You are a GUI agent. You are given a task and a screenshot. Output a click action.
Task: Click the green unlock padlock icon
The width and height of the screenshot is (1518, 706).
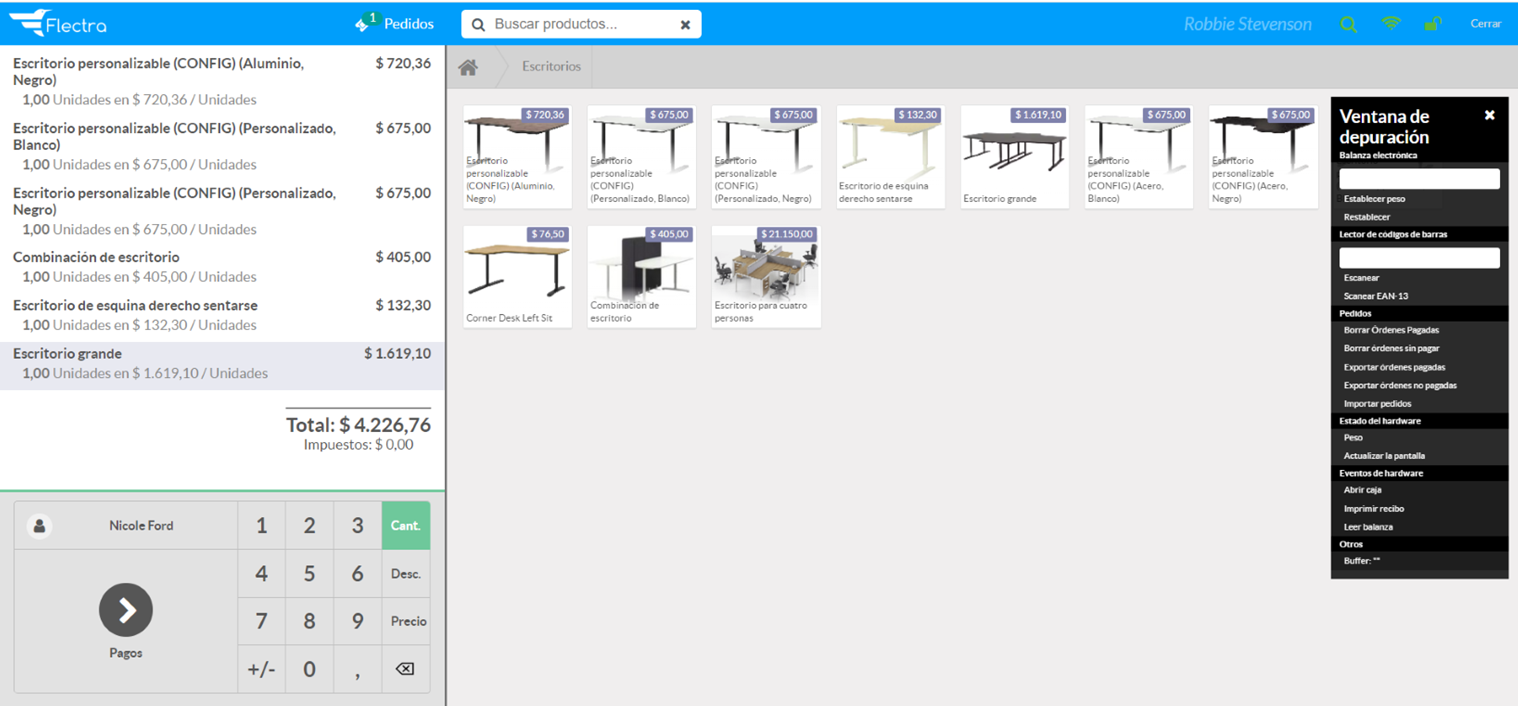1432,24
